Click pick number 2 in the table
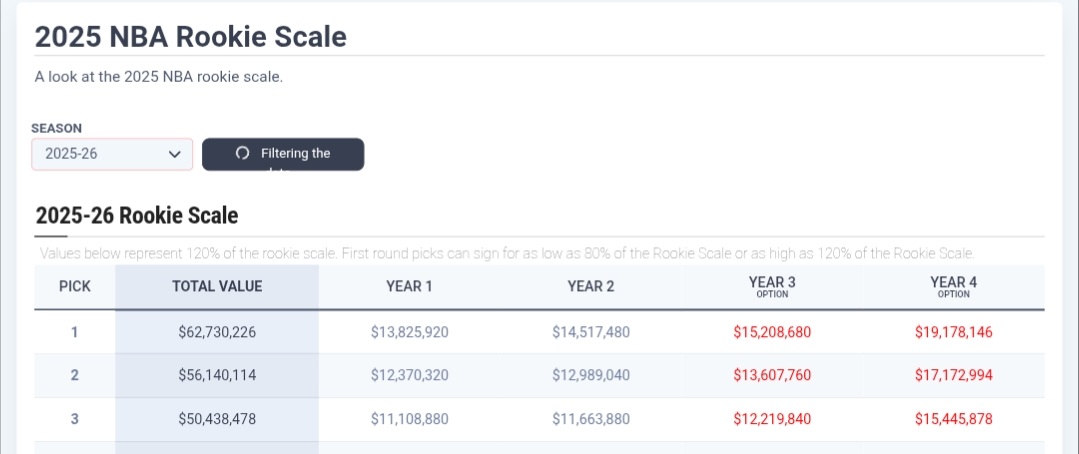This screenshot has width=1079, height=454. tap(75, 376)
